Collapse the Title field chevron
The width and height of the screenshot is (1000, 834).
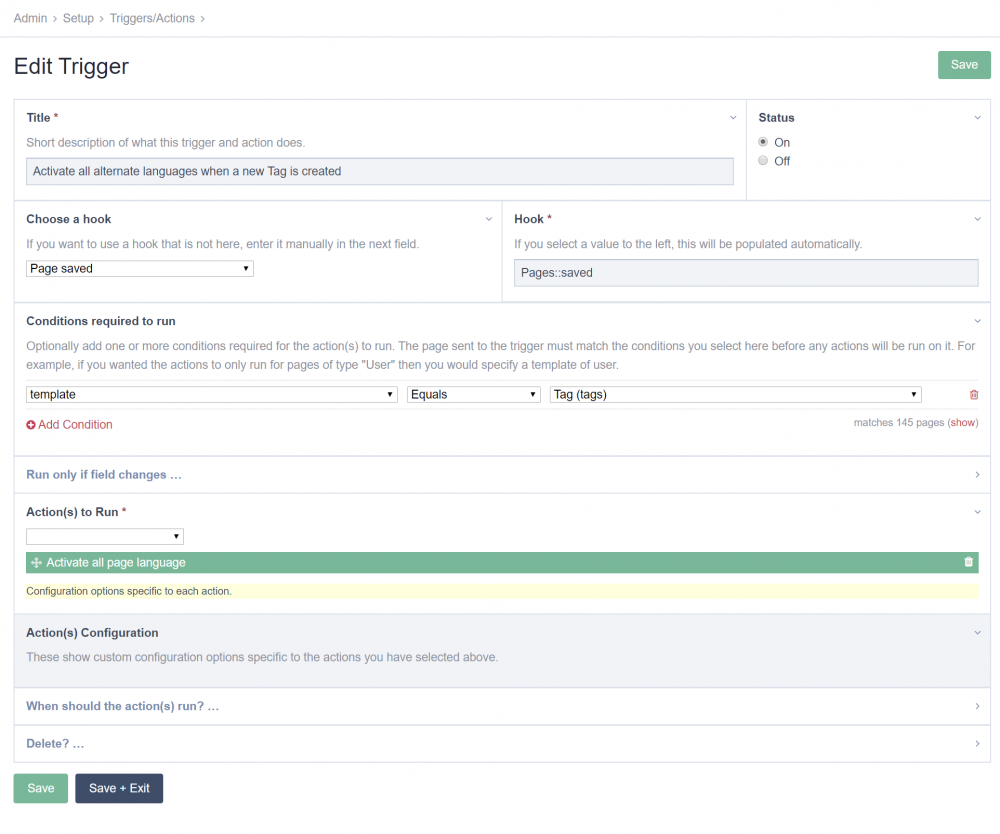[733, 118]
